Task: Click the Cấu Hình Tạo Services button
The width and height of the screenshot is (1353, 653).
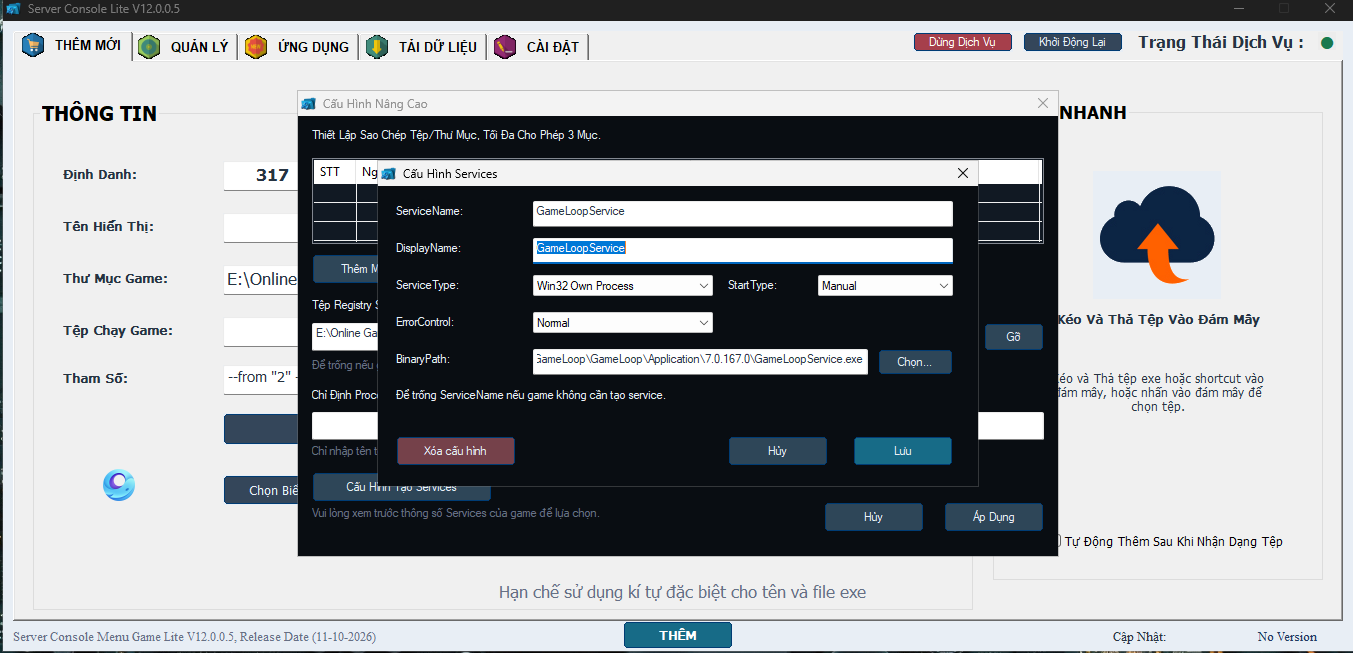Action: 402,490
